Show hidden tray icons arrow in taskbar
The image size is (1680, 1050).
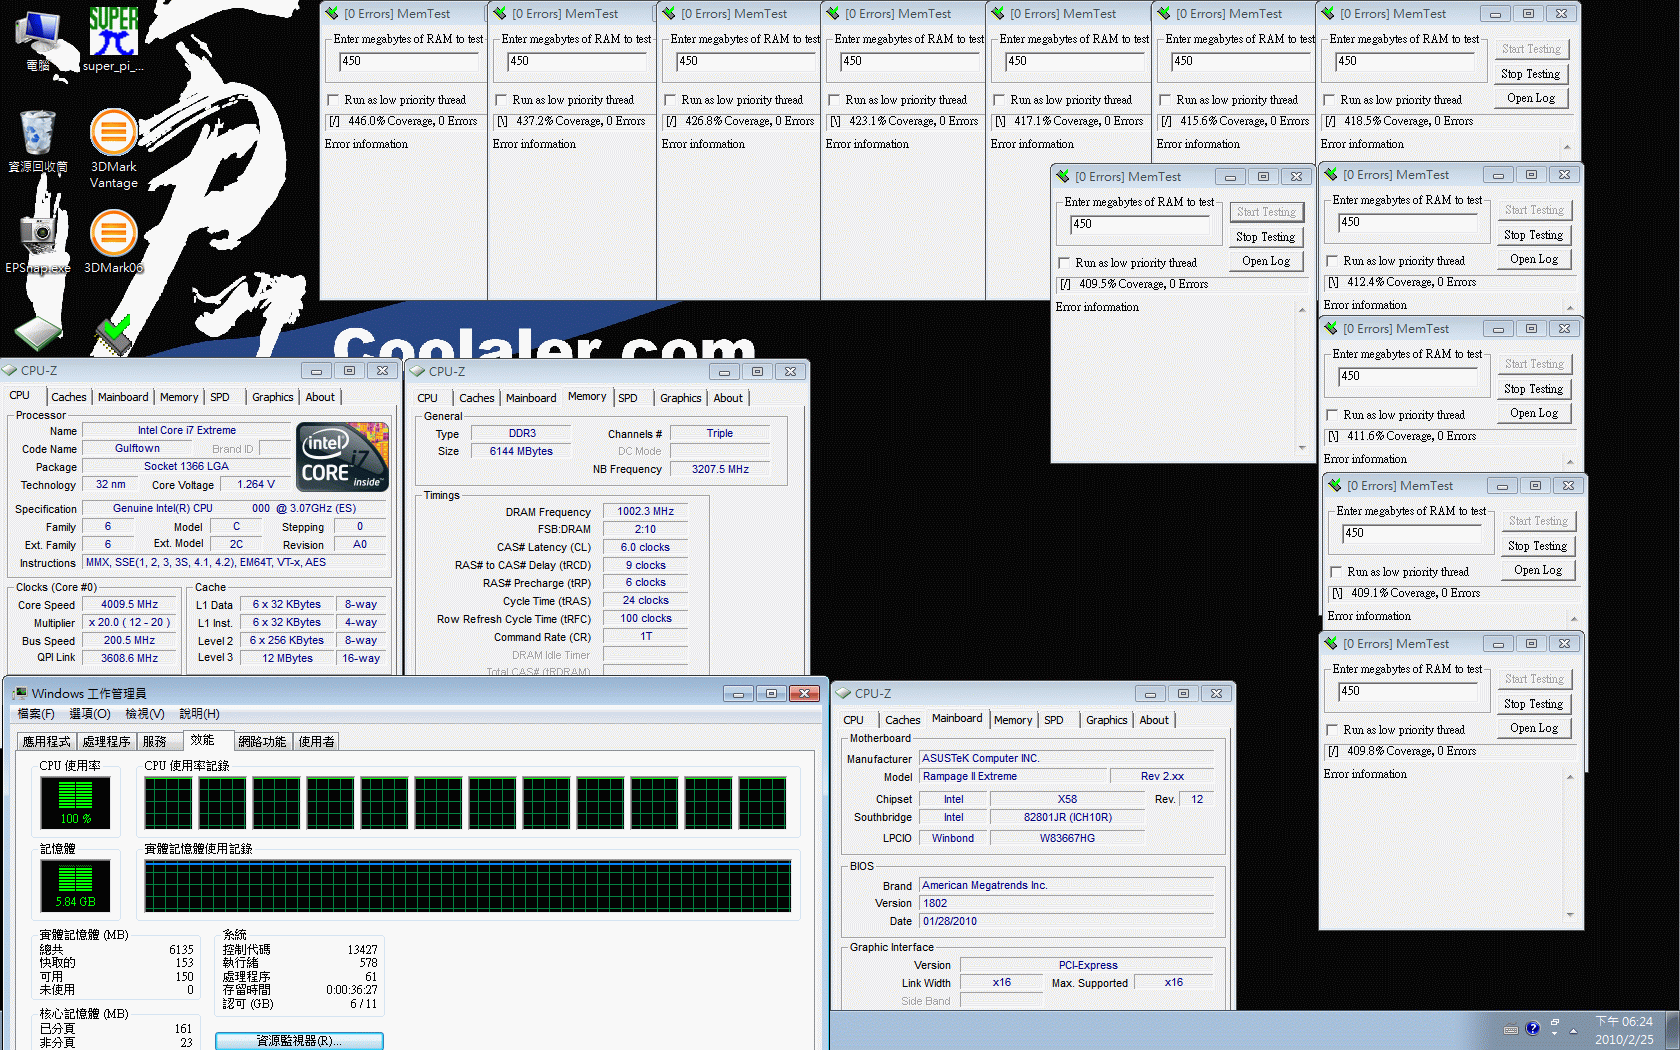[x=1573, y=1030]
